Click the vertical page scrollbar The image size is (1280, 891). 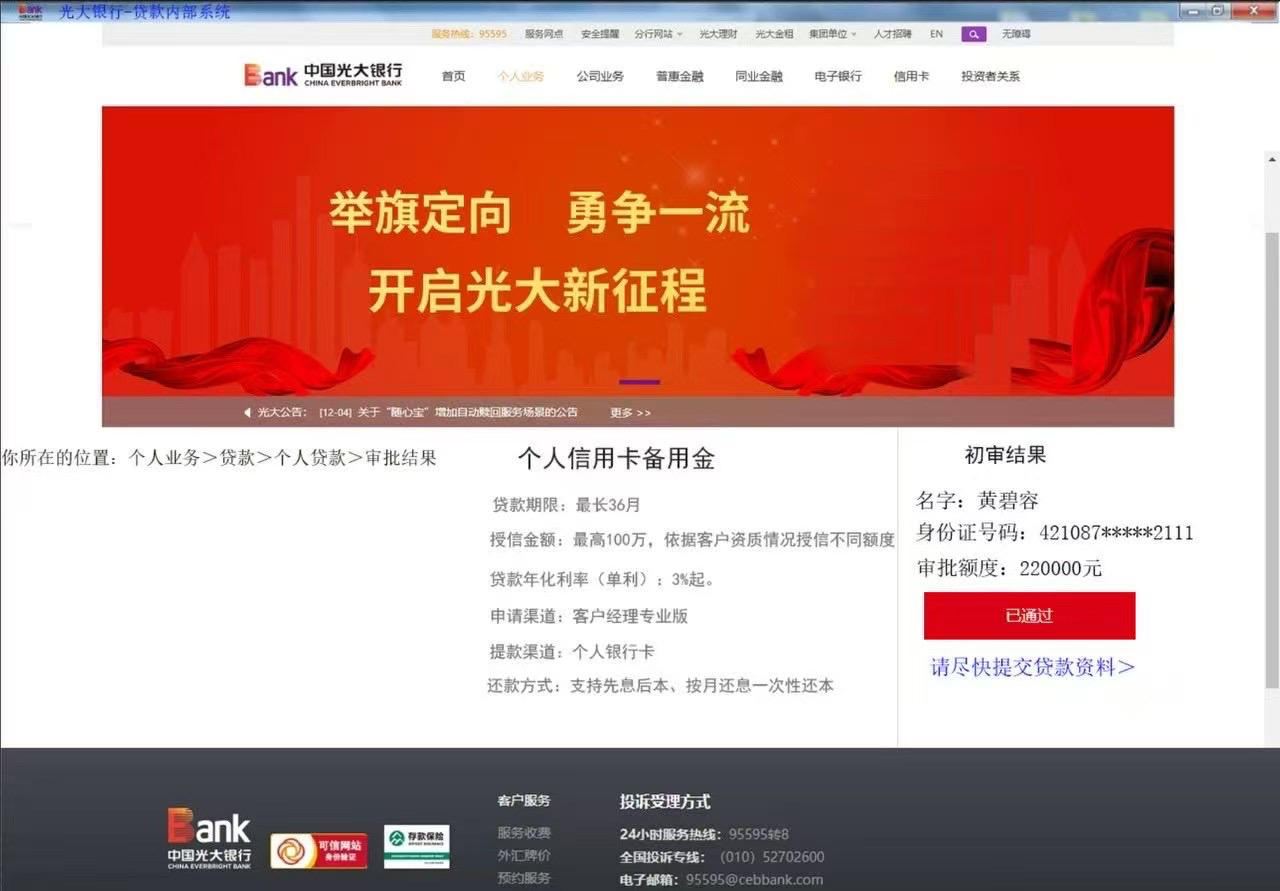tap(1272, 459)
